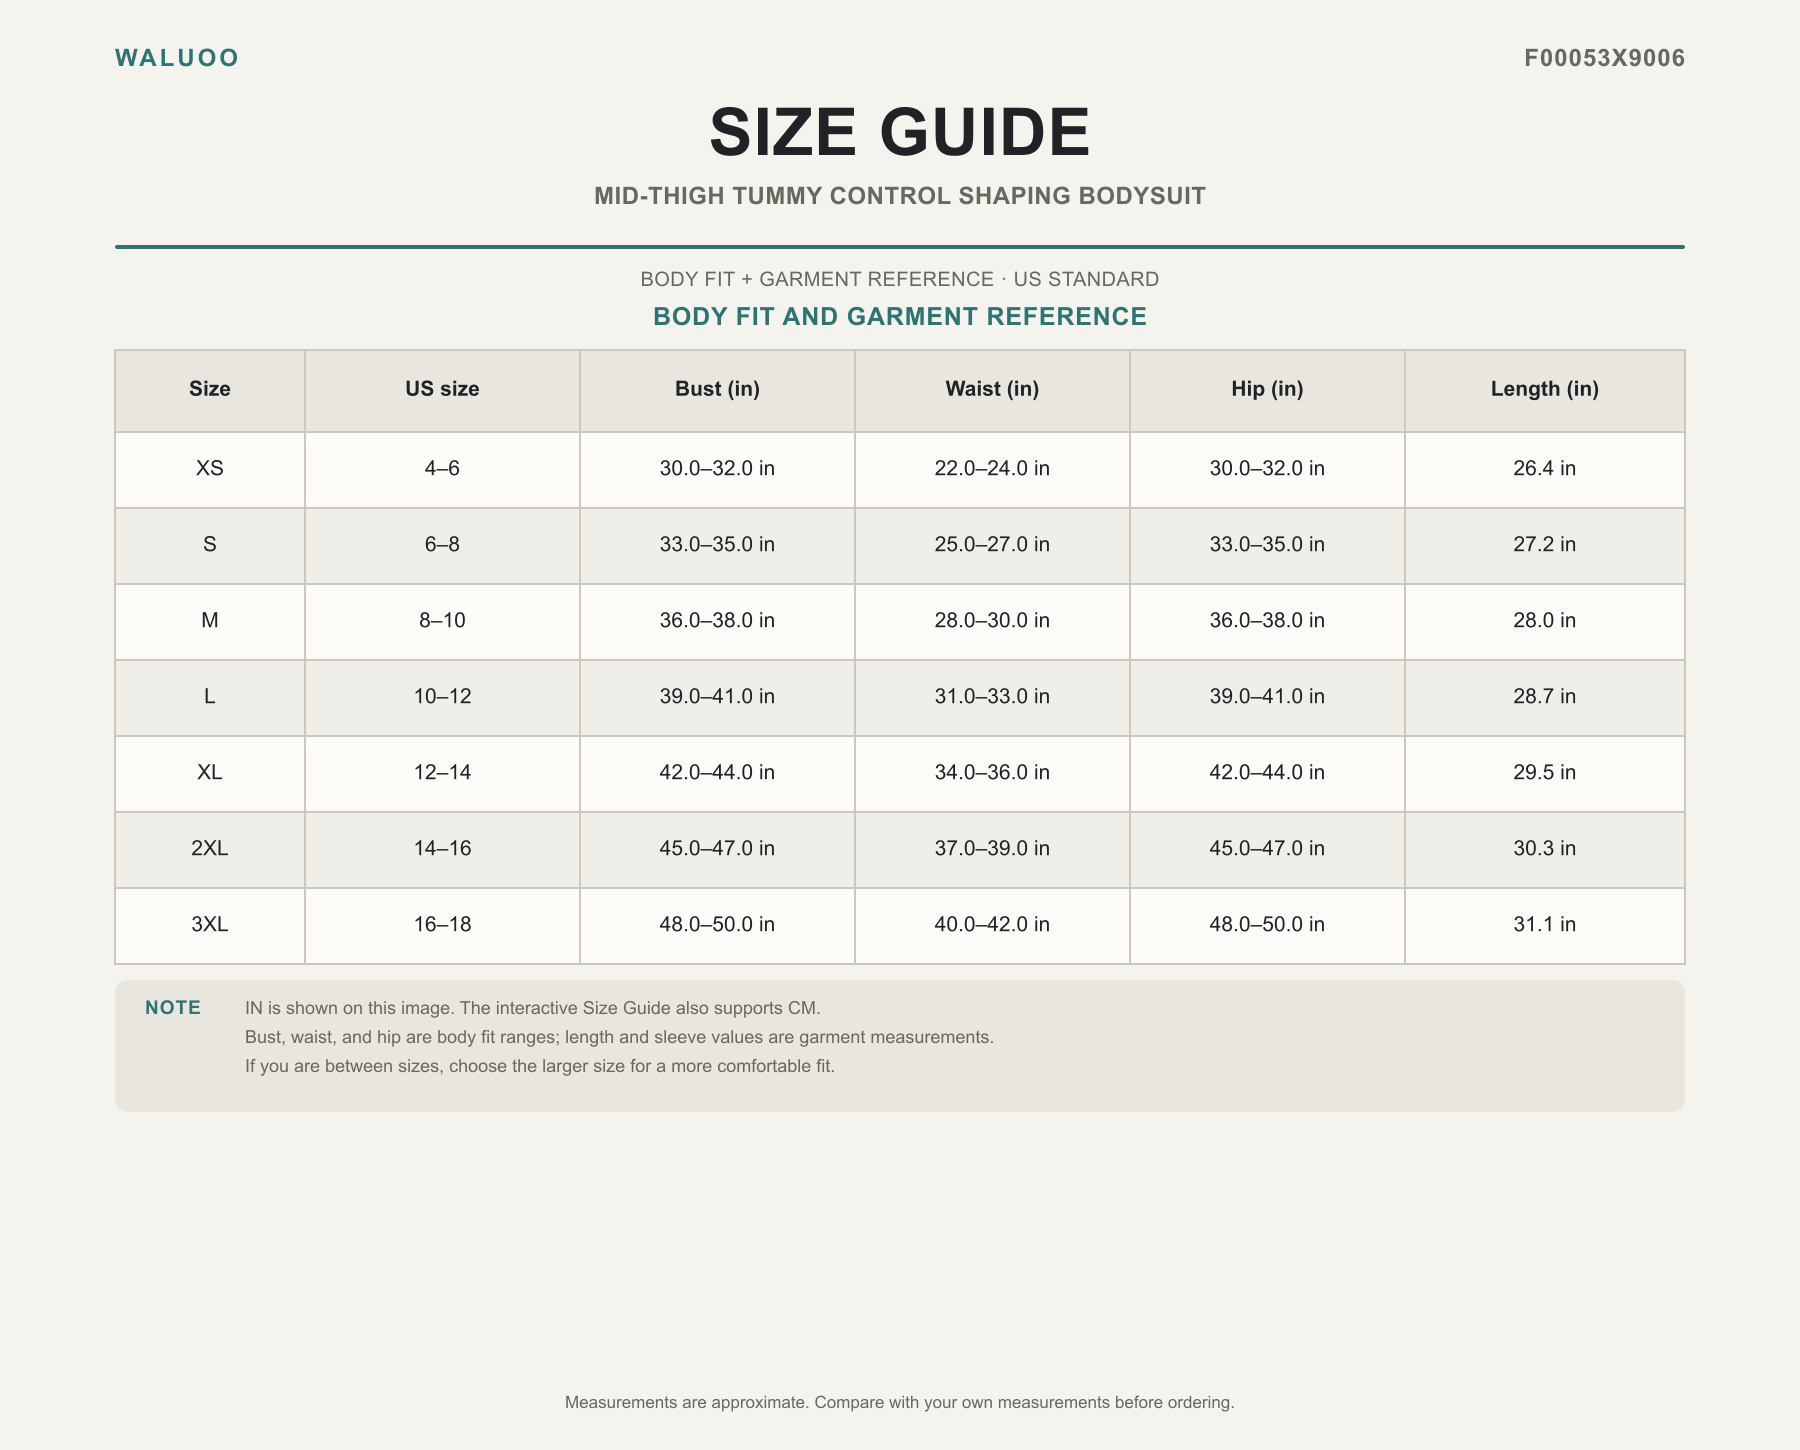
Task: Click length value 28.0 in
Action: 1544,621
